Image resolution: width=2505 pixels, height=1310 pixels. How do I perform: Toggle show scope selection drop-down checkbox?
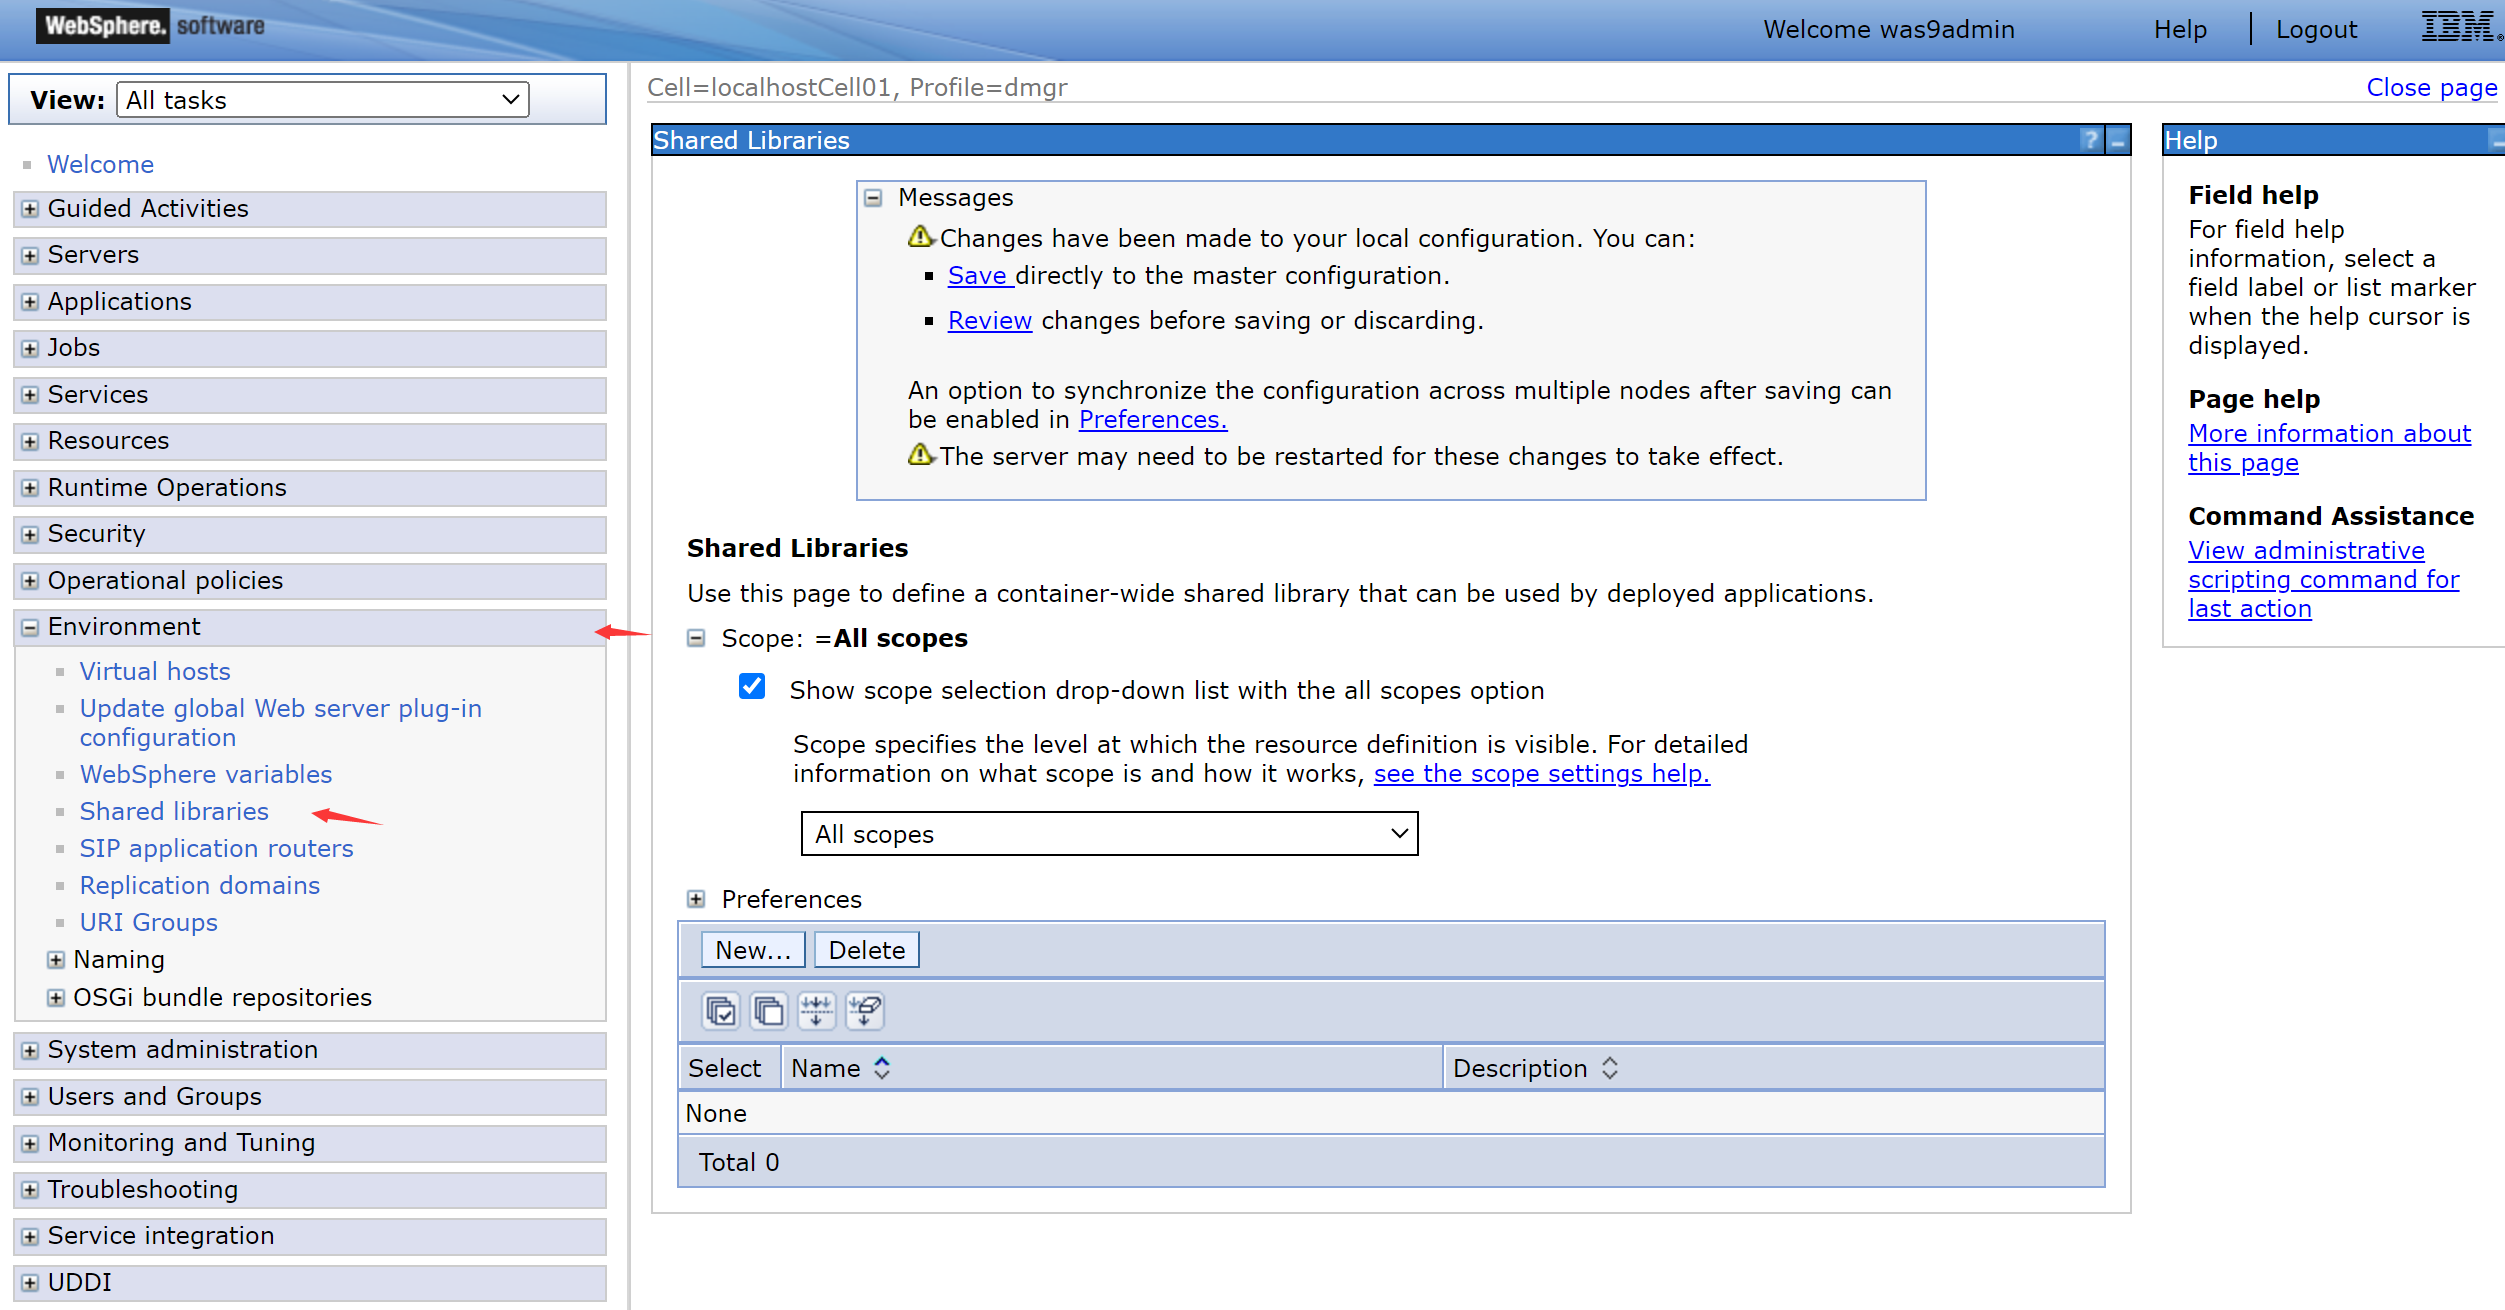coord(752,687)
